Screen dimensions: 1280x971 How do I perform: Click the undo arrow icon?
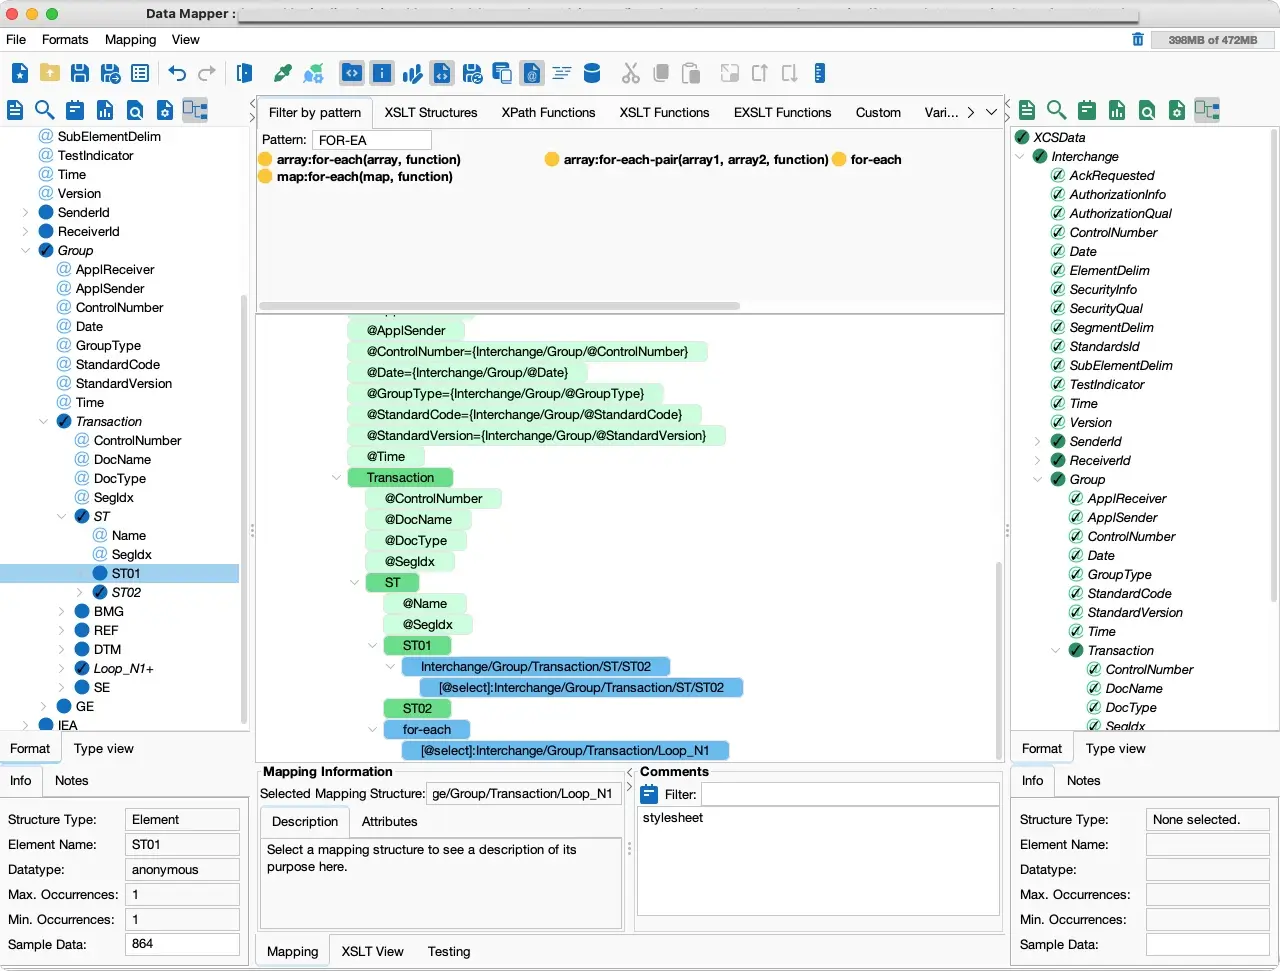pos(177,73)
